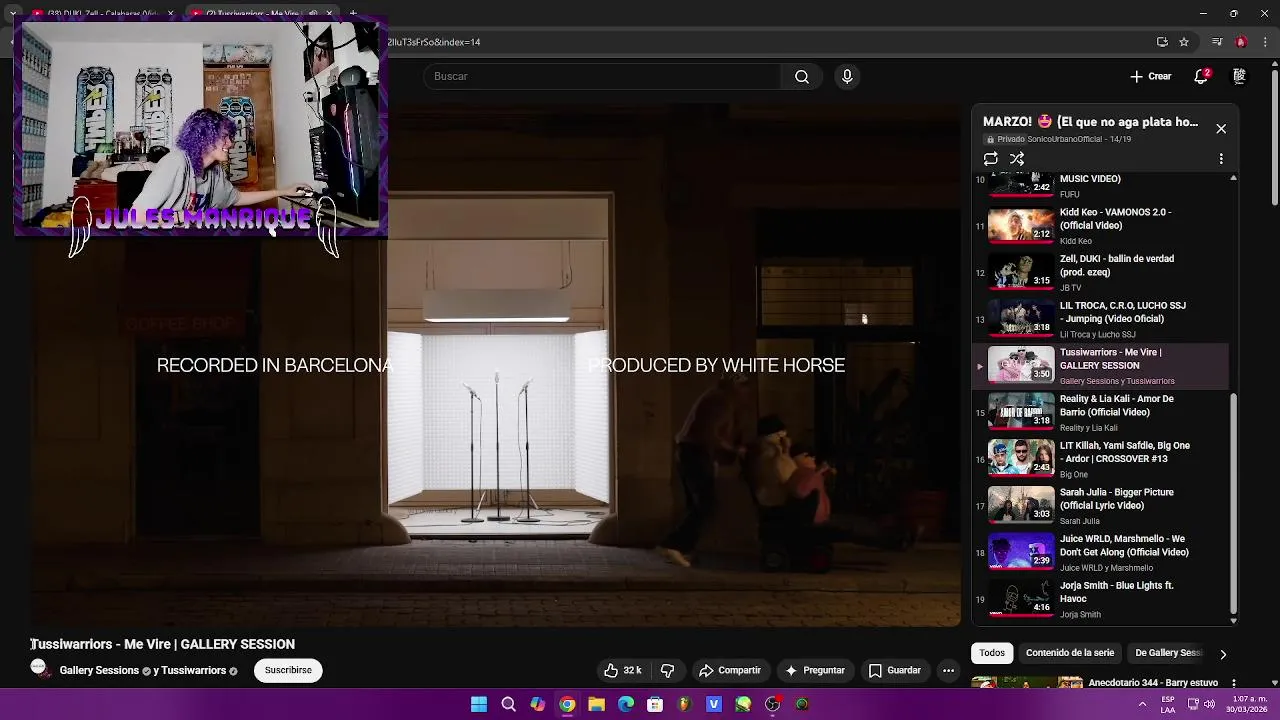
Task: Click the YouTube search magnifier button
Action: pos(801,76)
